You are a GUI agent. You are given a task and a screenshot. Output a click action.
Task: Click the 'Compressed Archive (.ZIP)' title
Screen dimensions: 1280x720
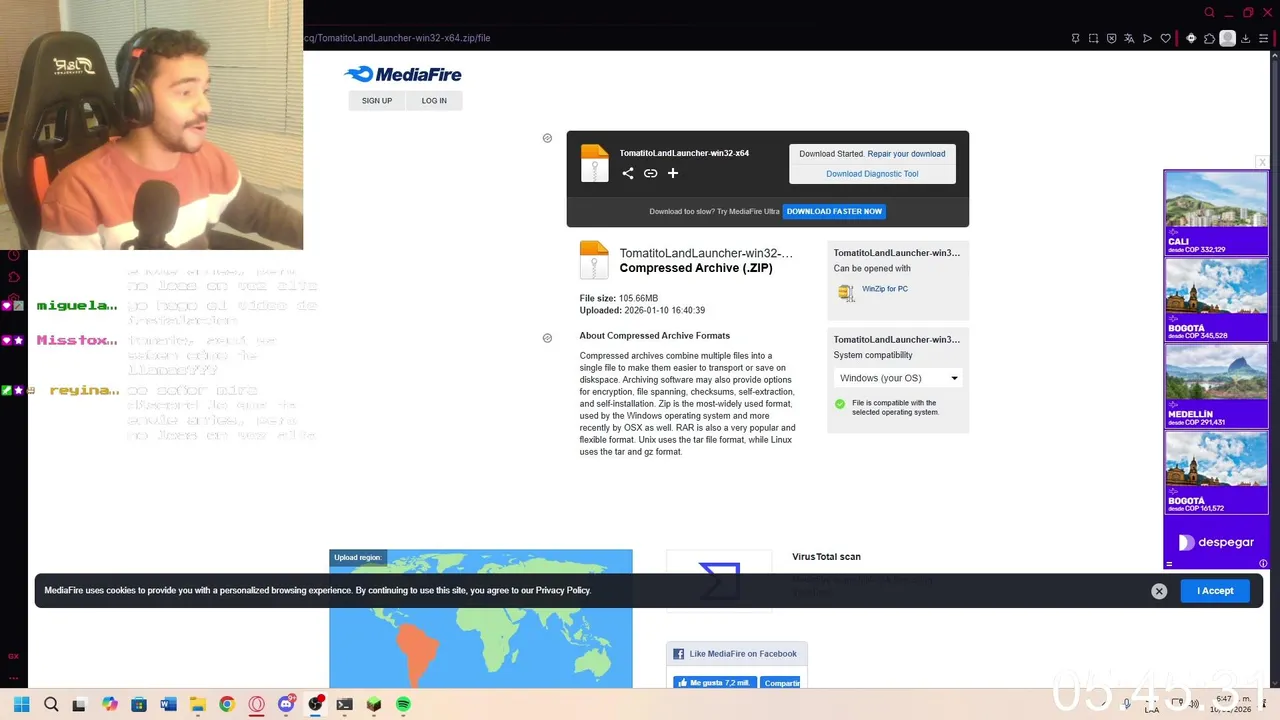(696, 268)
